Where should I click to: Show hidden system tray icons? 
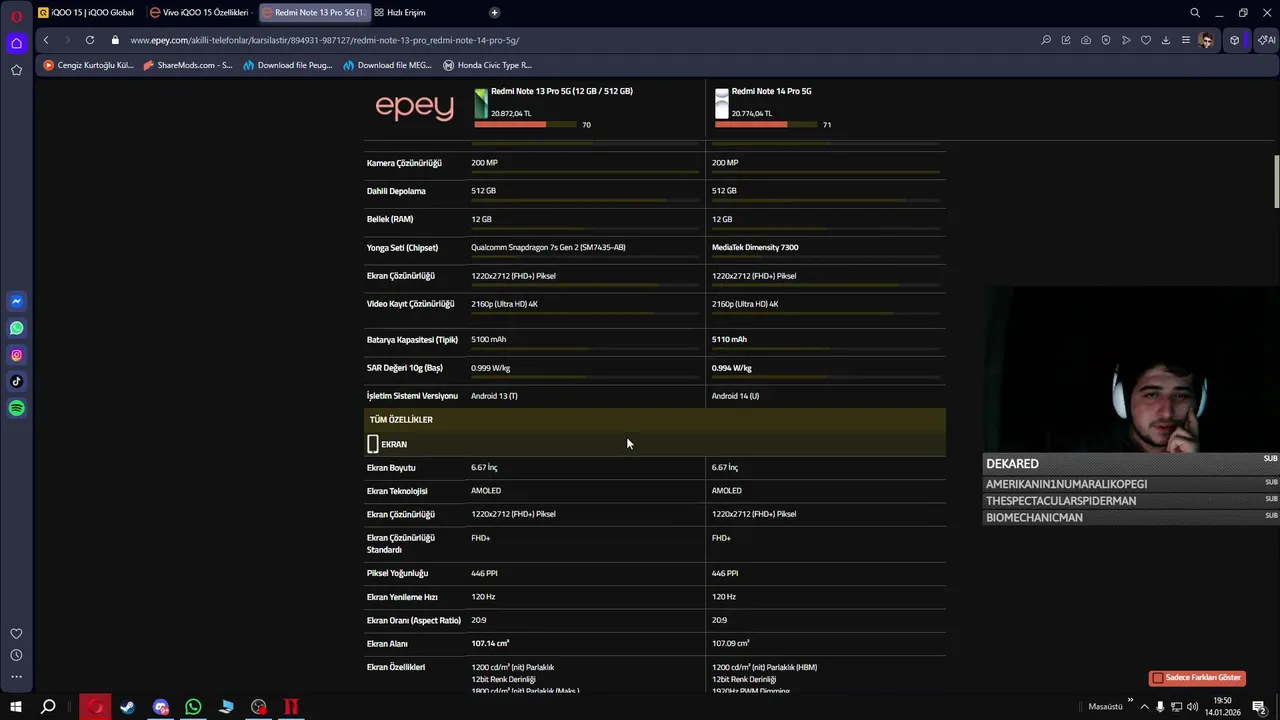(1144, 707)
